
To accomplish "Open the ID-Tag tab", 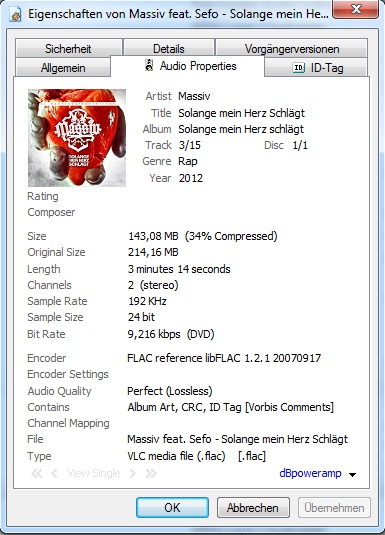I will coord(316,68).
